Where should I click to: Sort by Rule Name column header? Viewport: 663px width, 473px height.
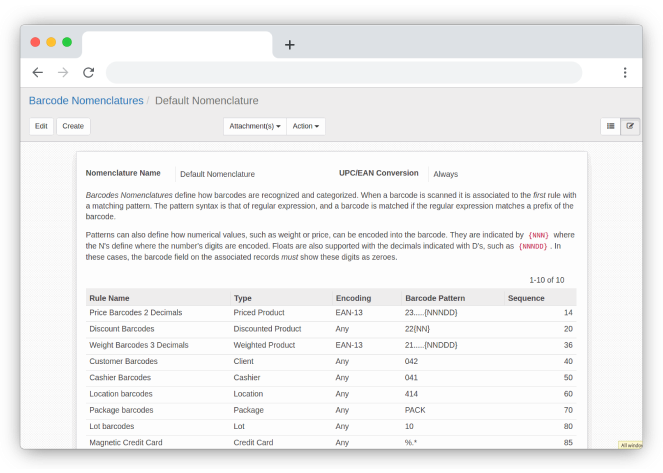[109, 298]
